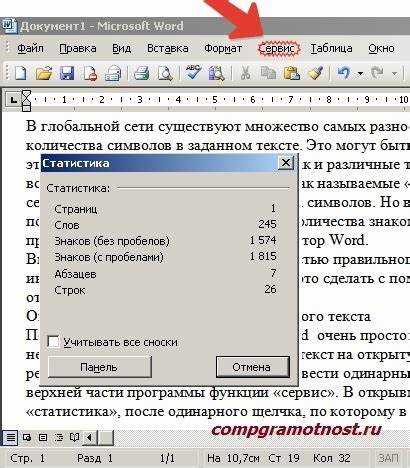
Task: Click the Слов count value 245
Action: click(267, 224)
